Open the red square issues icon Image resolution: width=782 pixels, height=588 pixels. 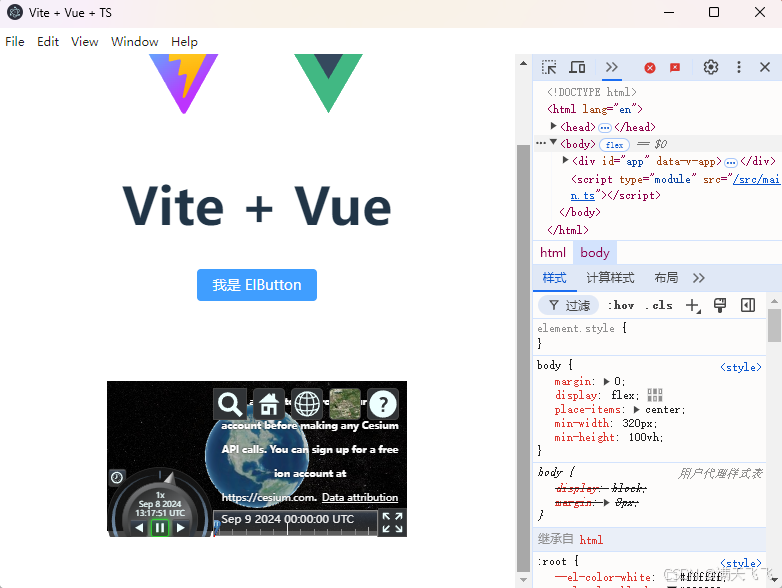pyautogui.click(x=675, y=67)
